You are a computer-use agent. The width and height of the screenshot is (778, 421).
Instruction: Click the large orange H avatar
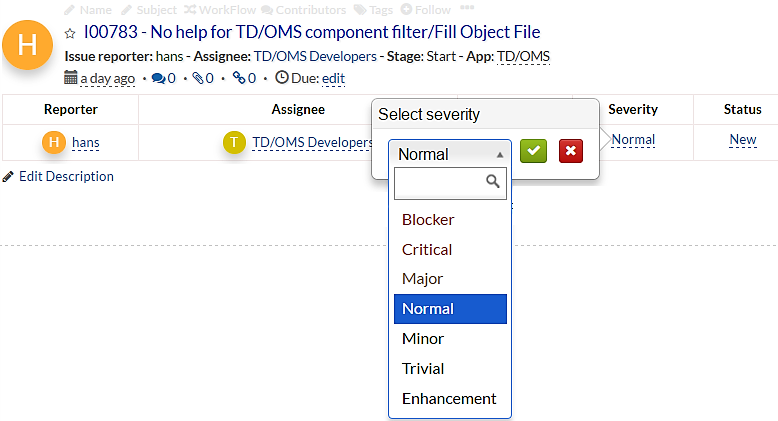[28, 46]
